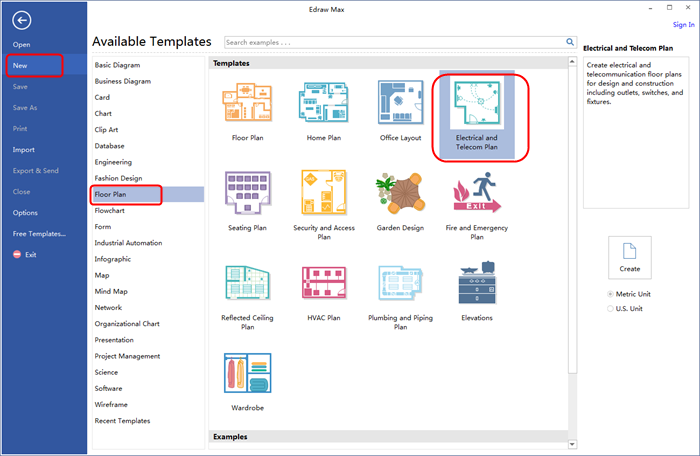
Task: Select the U.S. Unit radio button
Action: pyautogui.click(x=610, y=309)
